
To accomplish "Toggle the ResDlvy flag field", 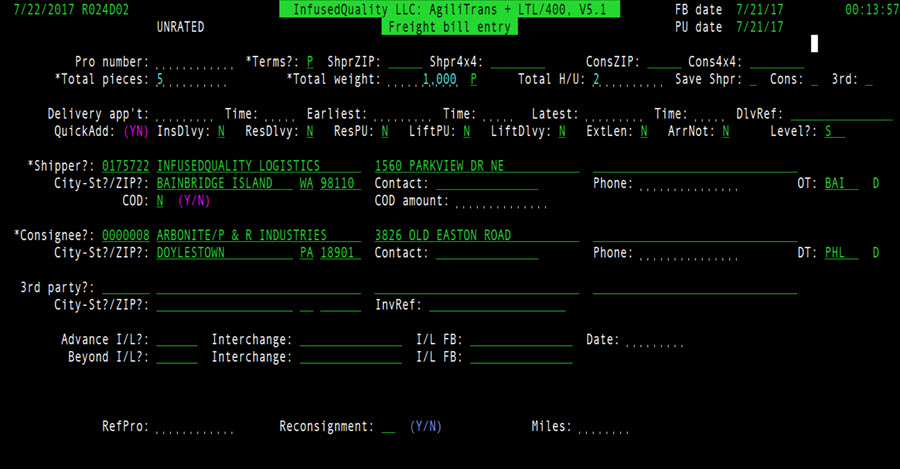I will (x=310, y=131).
